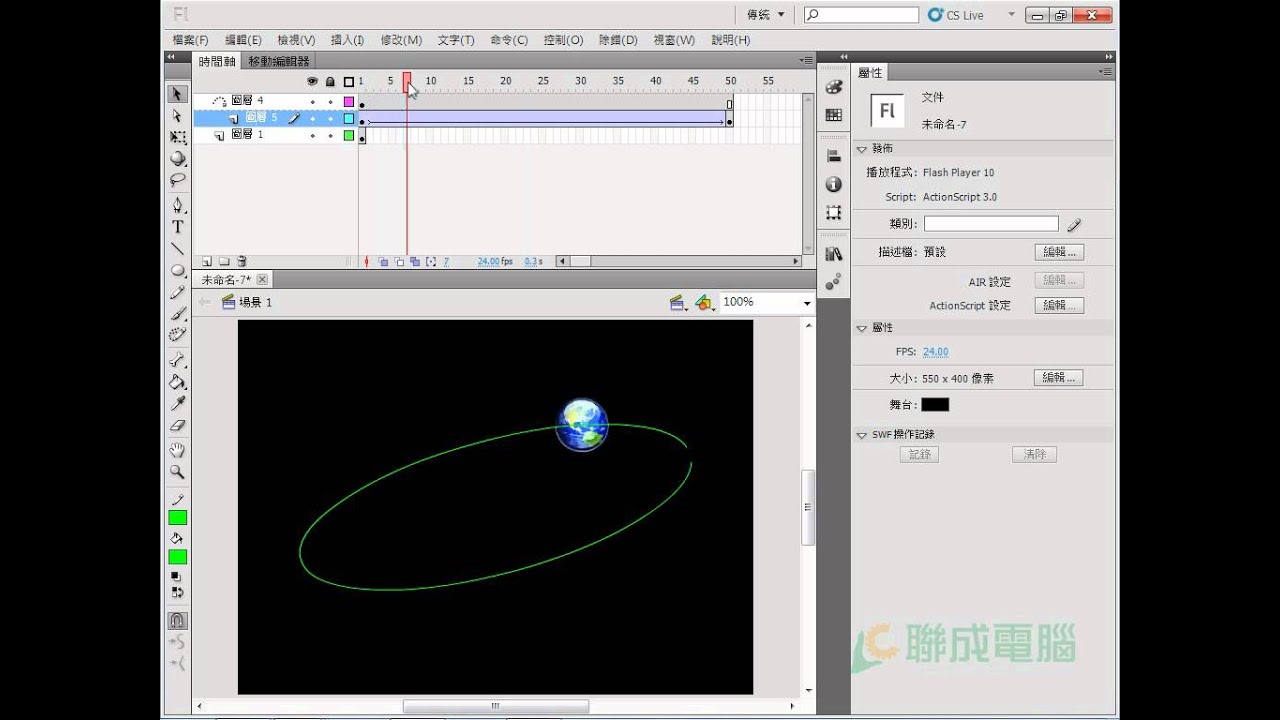The width and height of the screenshot is (1280, 720).
Task: Click the edit class definition pencil icon
Action: 1074,225
